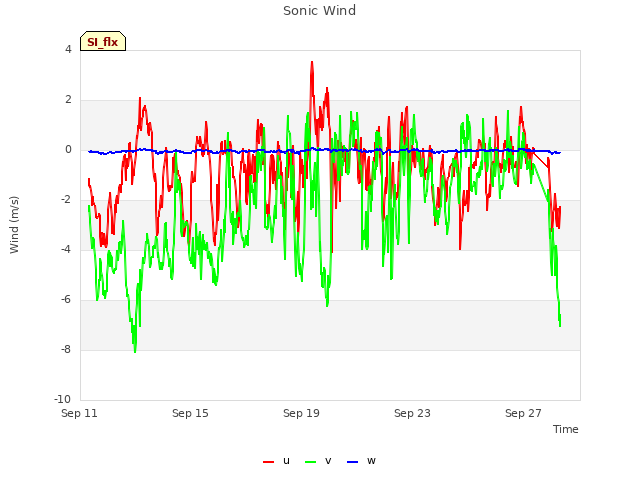The image size is (640, 480).
Task: Click the Wind (m/s) axis title
Action: click(14, 225)
